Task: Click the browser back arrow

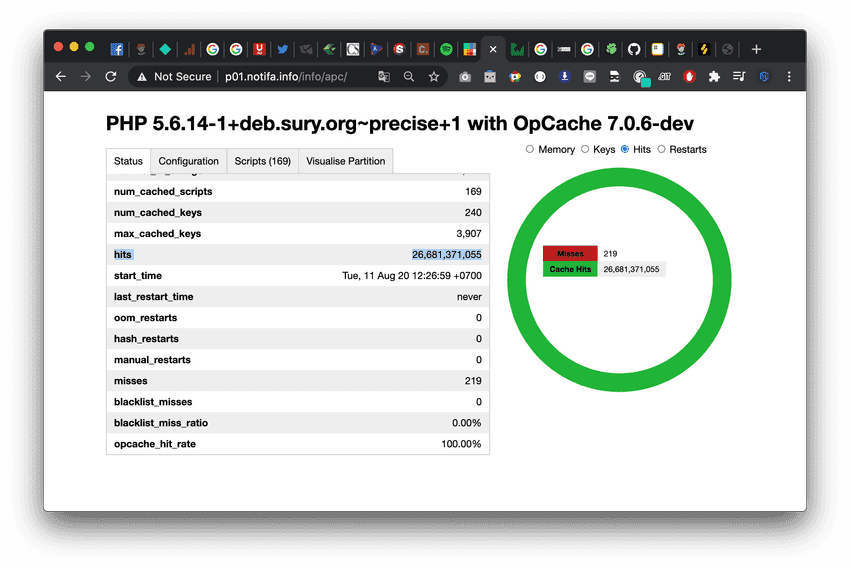Action: (x=61, y=77)
